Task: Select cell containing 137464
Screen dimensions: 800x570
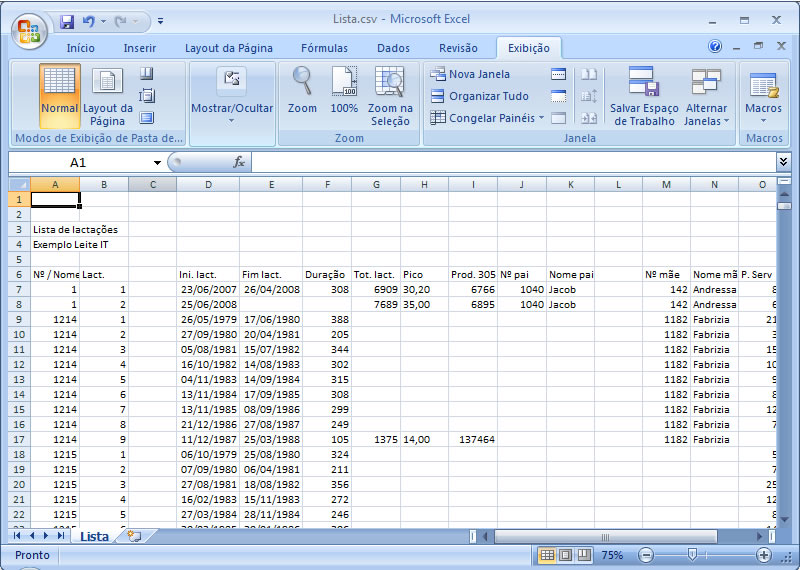Action: [473, 439]
